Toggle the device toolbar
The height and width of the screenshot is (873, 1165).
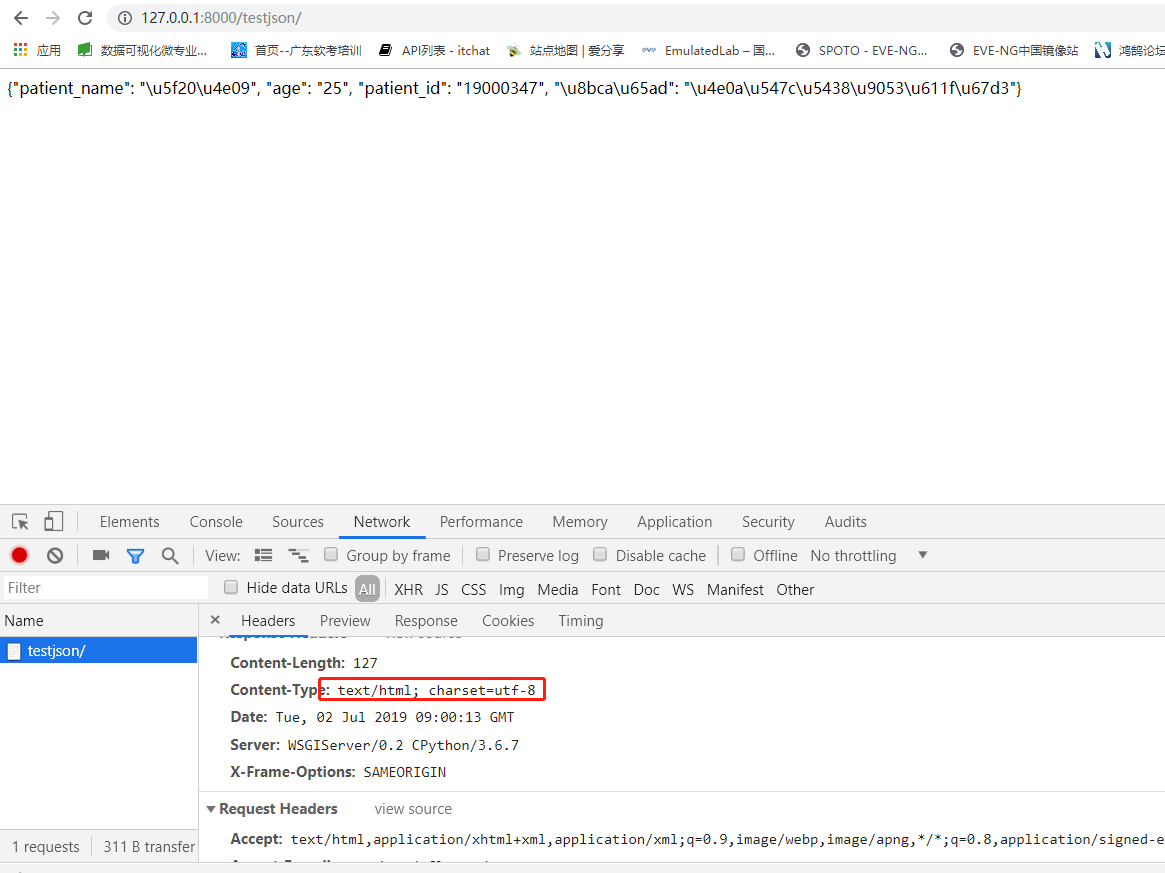point(54,521)
